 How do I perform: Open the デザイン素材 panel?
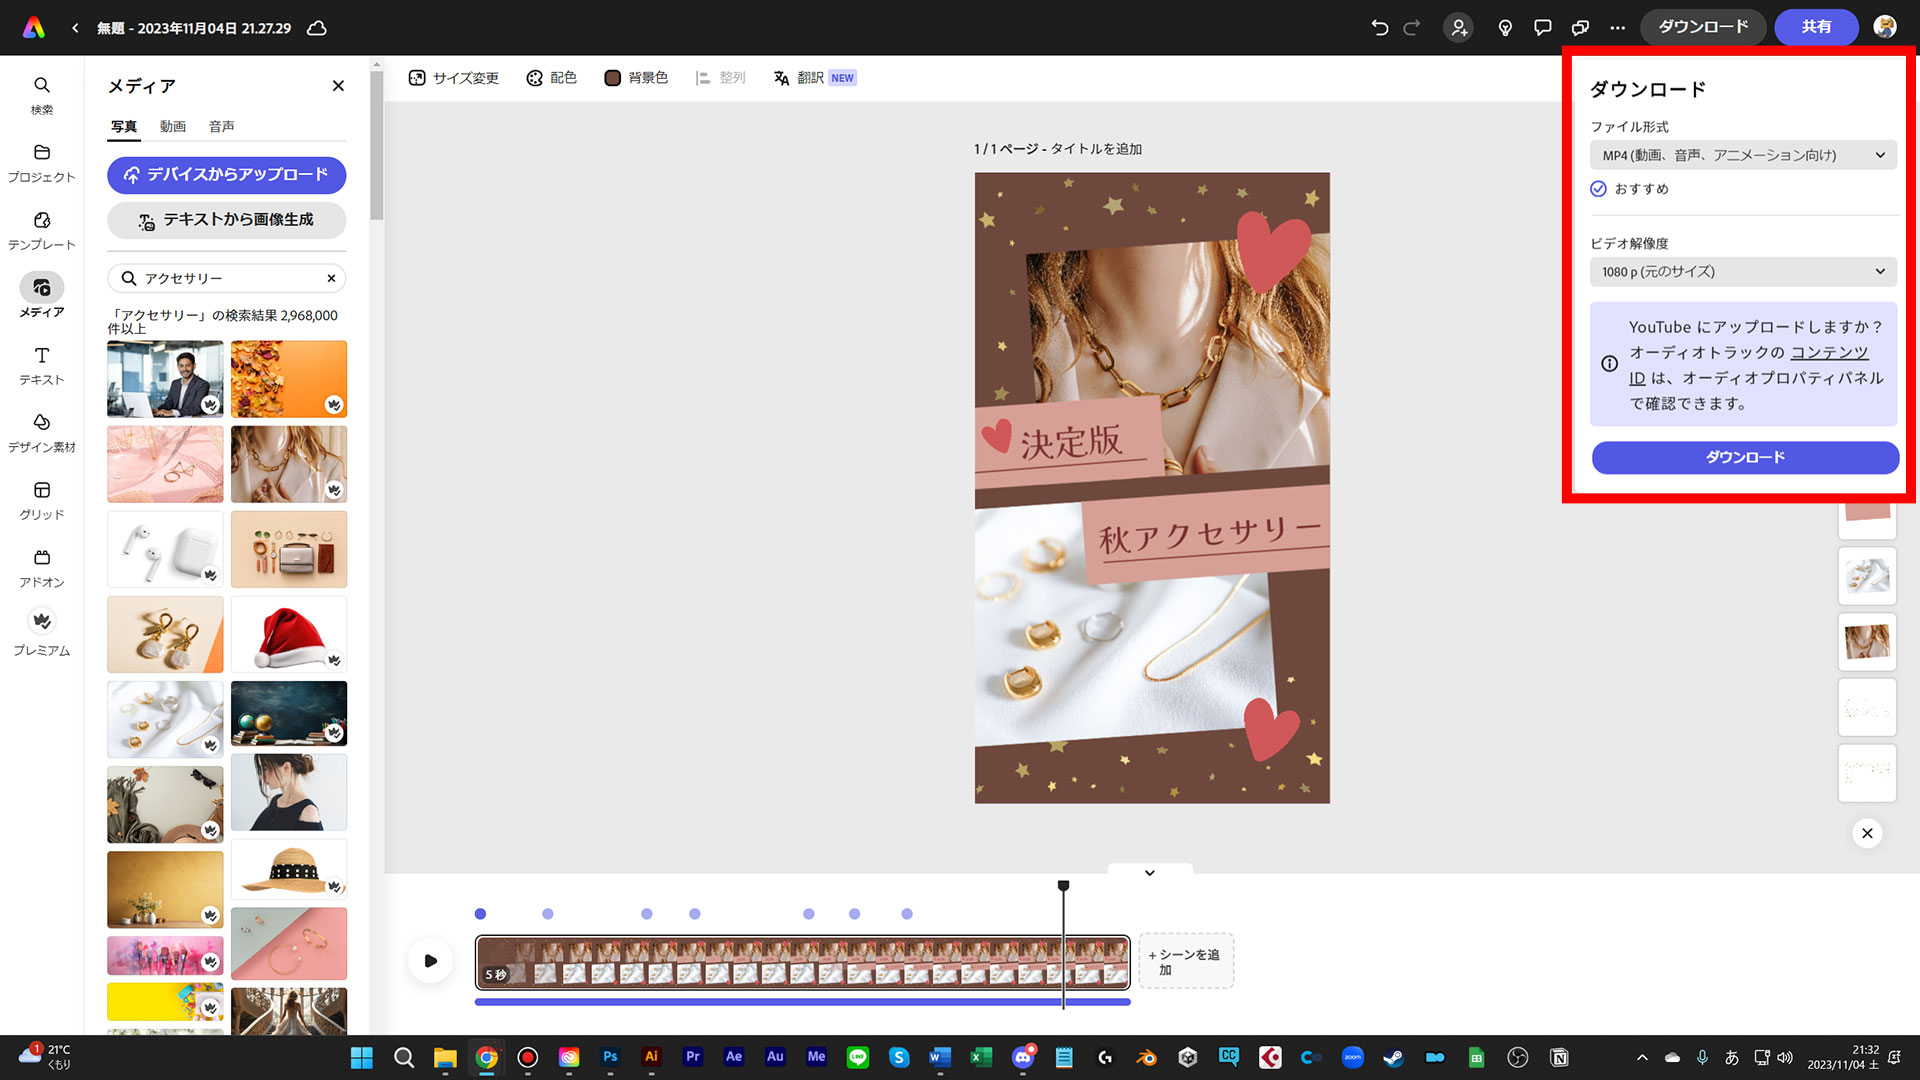[x=41, y=430]
